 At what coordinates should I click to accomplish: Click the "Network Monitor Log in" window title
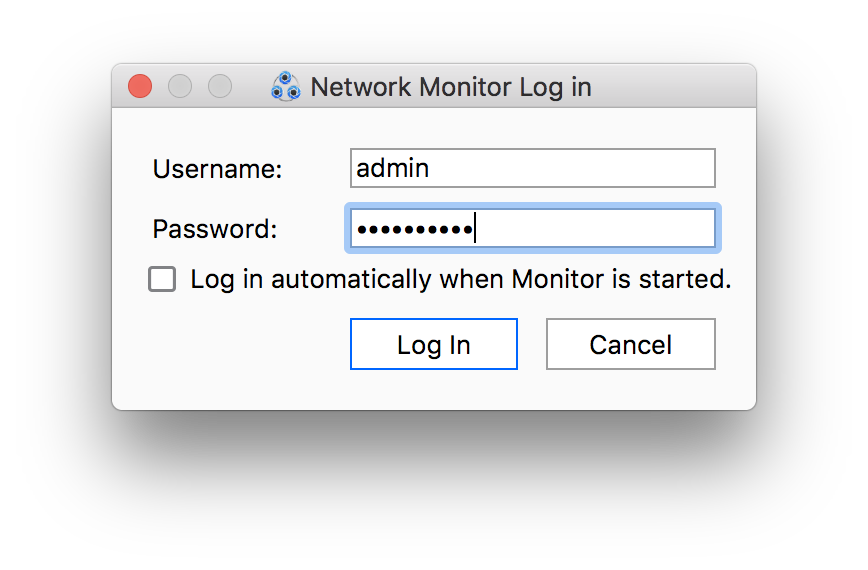pos(451,87)
